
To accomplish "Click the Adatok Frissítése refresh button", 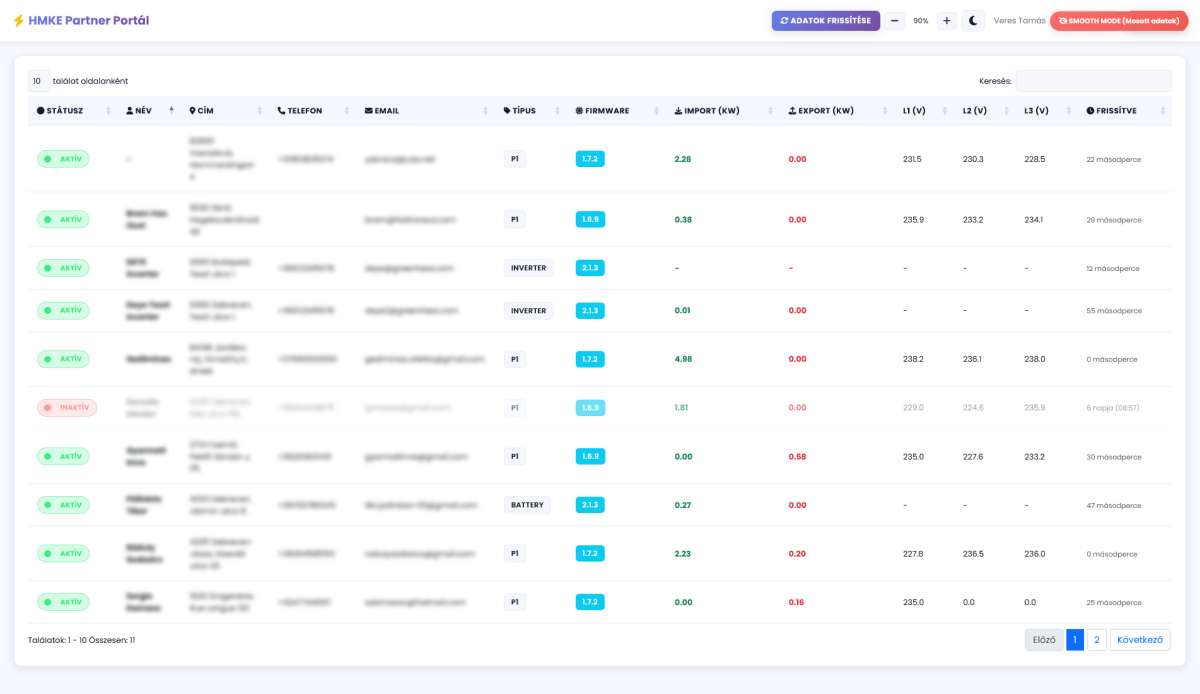I will (x=825, y=21).
